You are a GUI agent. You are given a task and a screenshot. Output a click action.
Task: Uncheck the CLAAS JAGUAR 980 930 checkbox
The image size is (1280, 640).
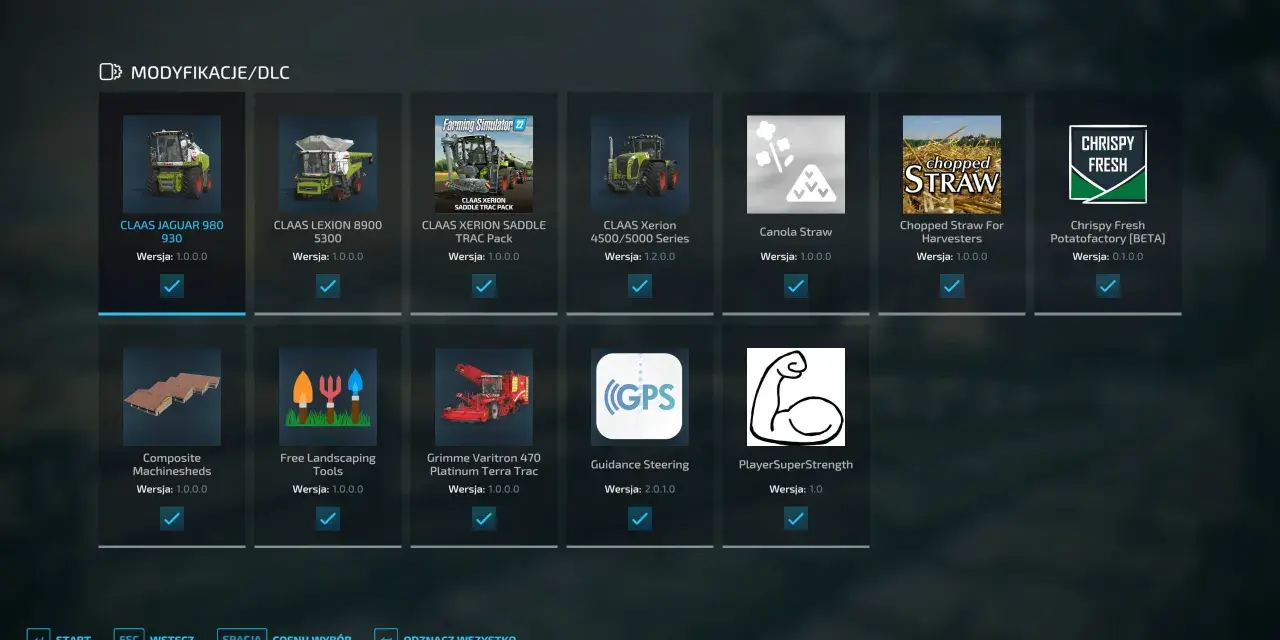(x=172, y=286)
